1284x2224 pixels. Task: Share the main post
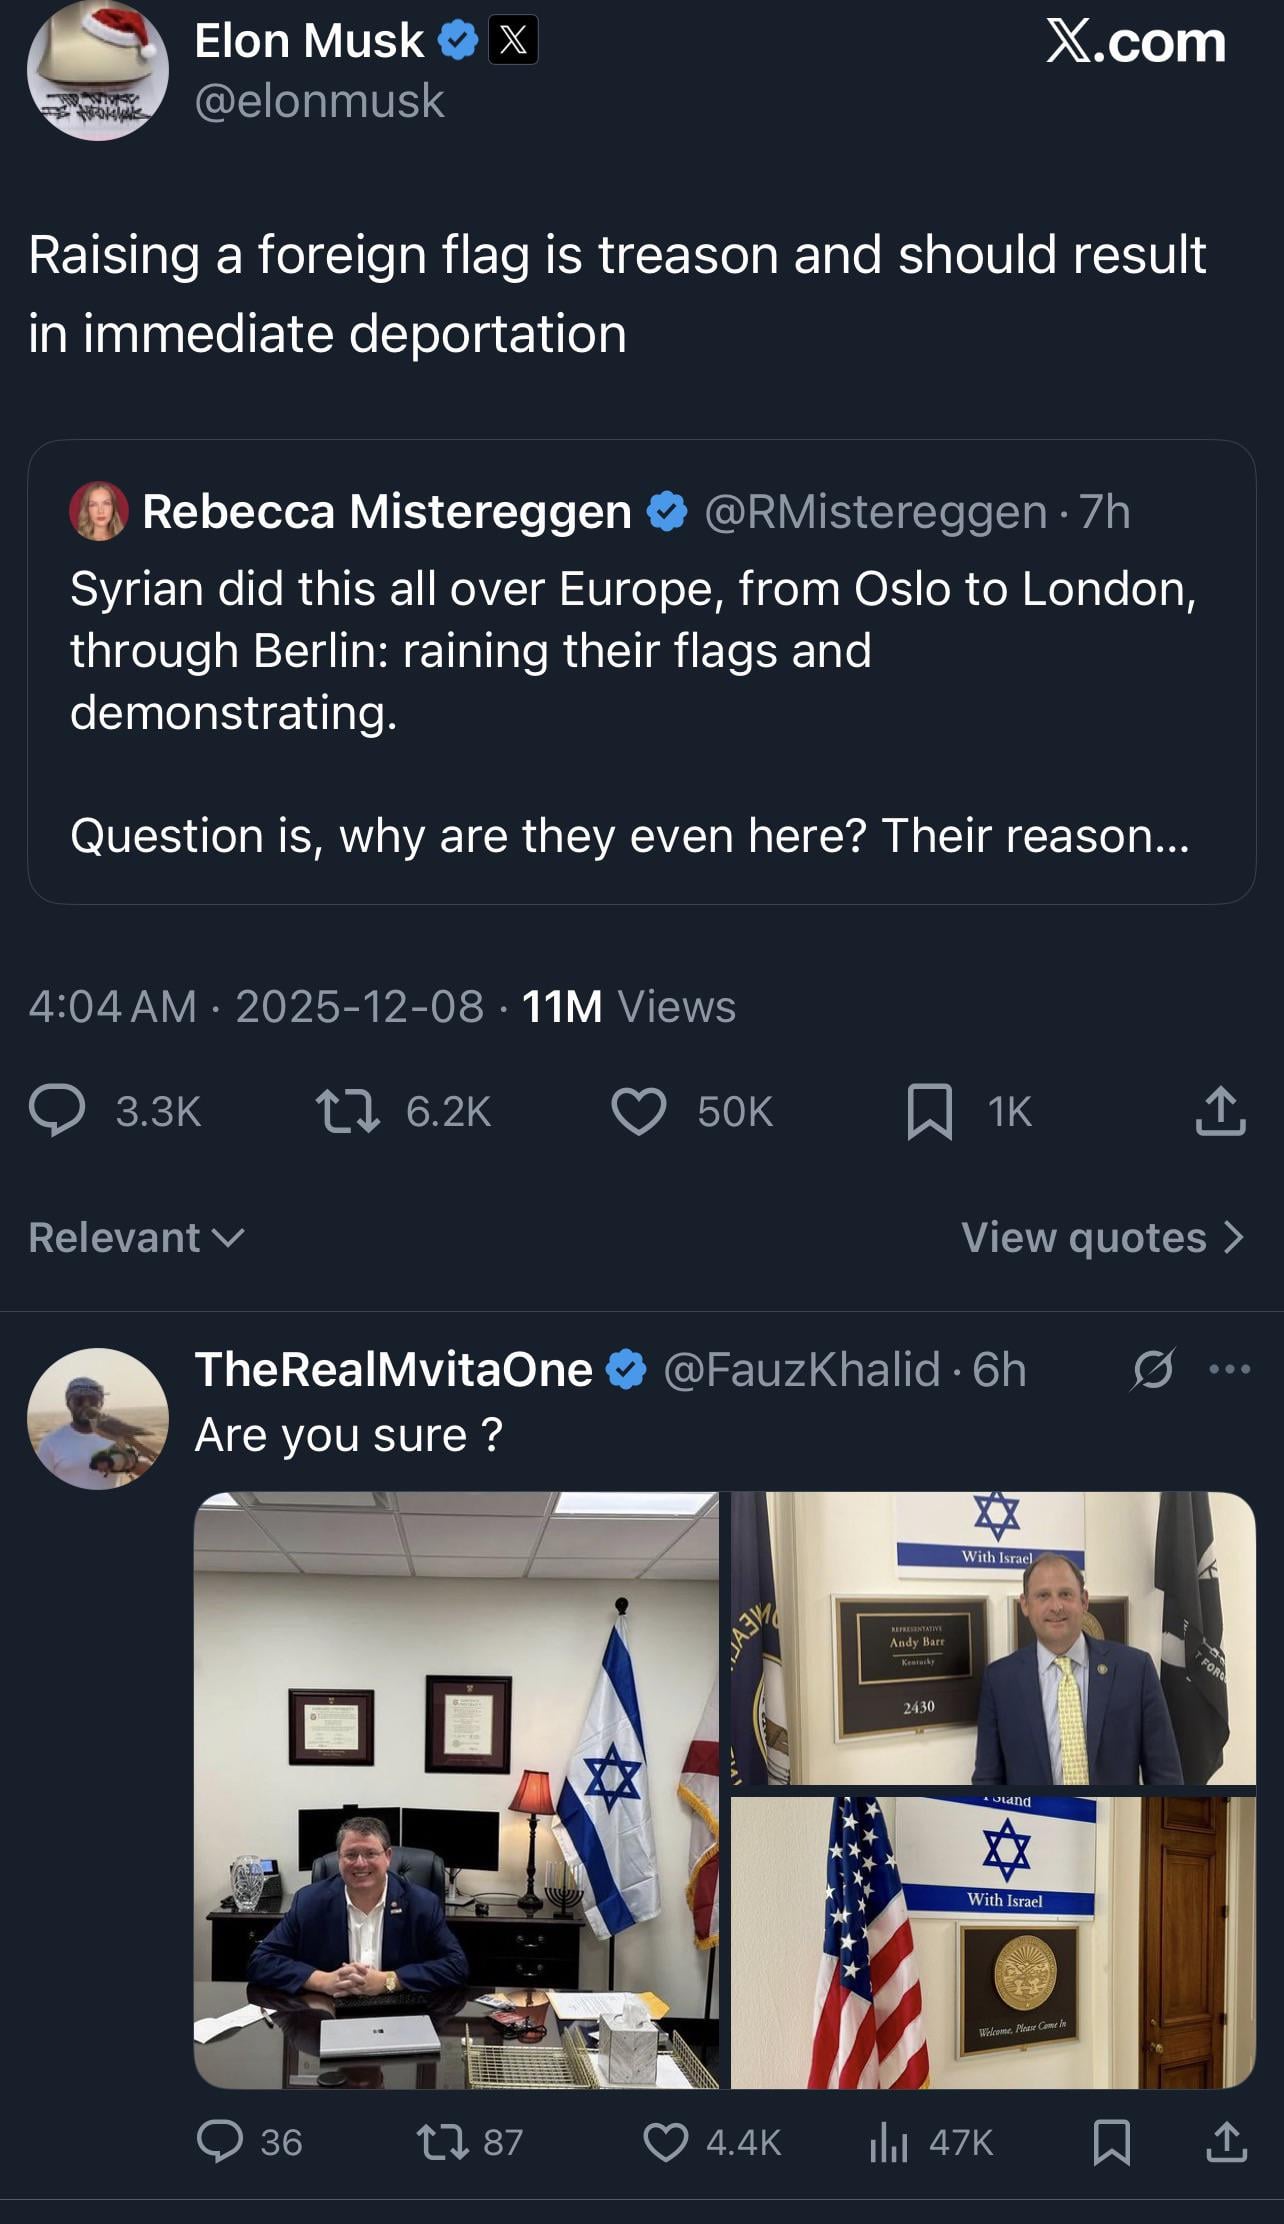pos(1220,1111)
